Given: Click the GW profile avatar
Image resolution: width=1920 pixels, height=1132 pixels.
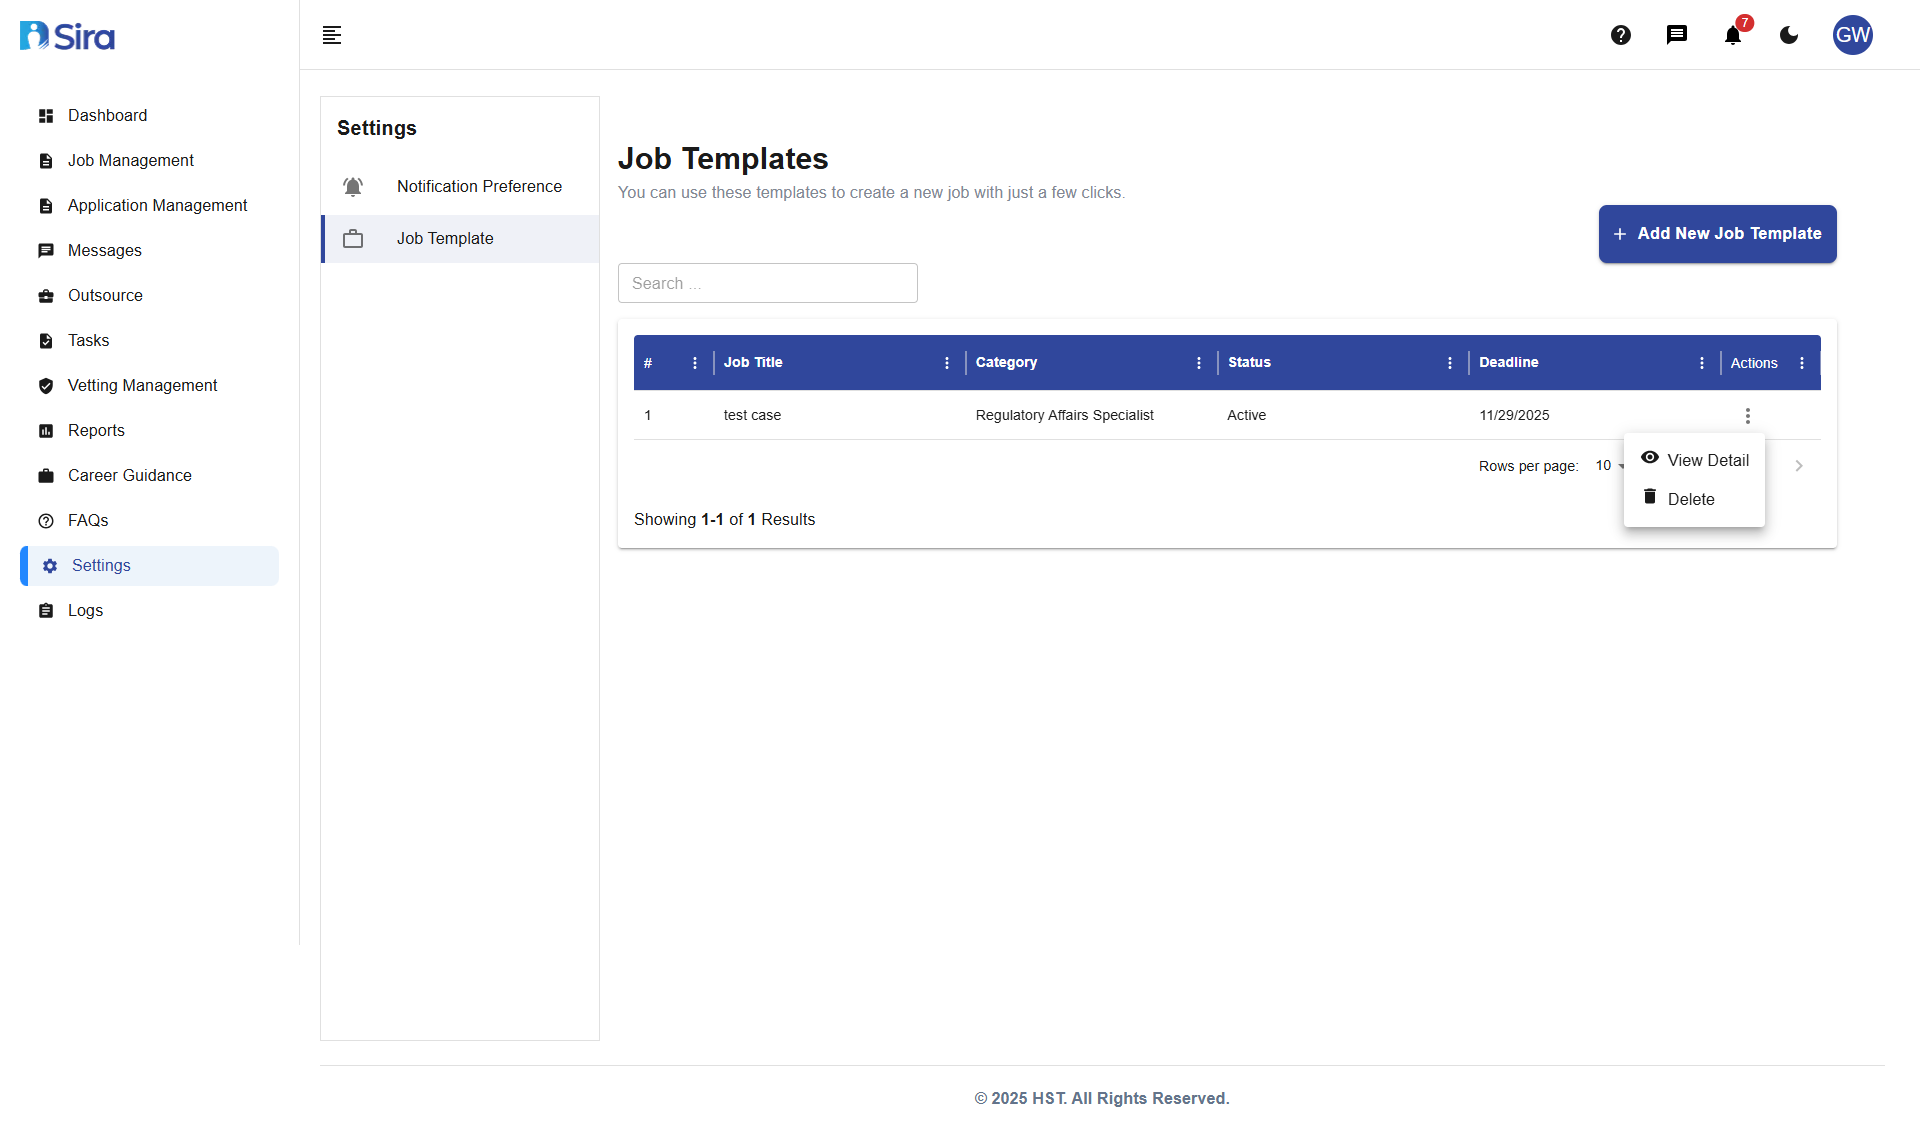Looking at the screenshot, I should coord(1852,35).
